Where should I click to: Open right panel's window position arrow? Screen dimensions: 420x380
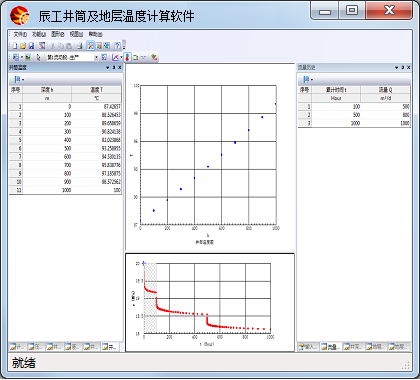tap(396, 67)
